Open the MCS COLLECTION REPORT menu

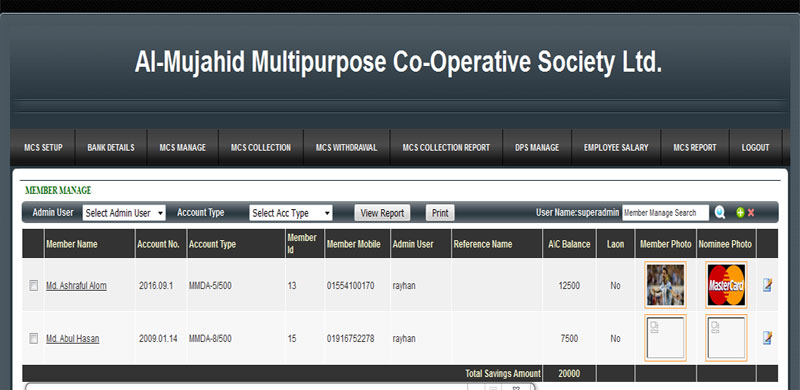446,148
